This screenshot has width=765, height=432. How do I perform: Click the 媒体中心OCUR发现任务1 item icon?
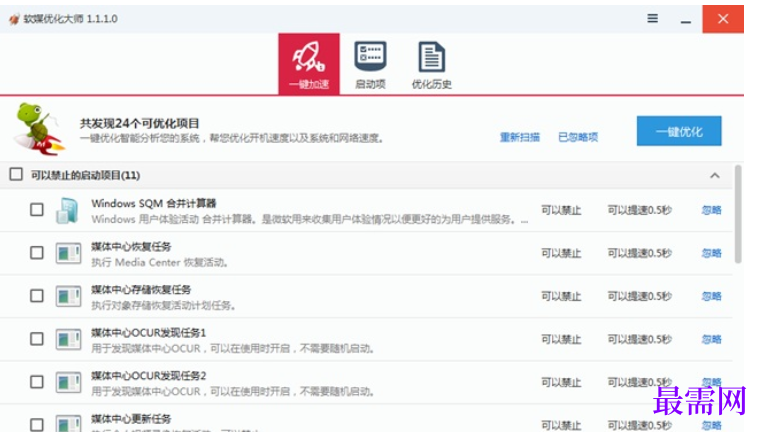[x=68, y=339]
